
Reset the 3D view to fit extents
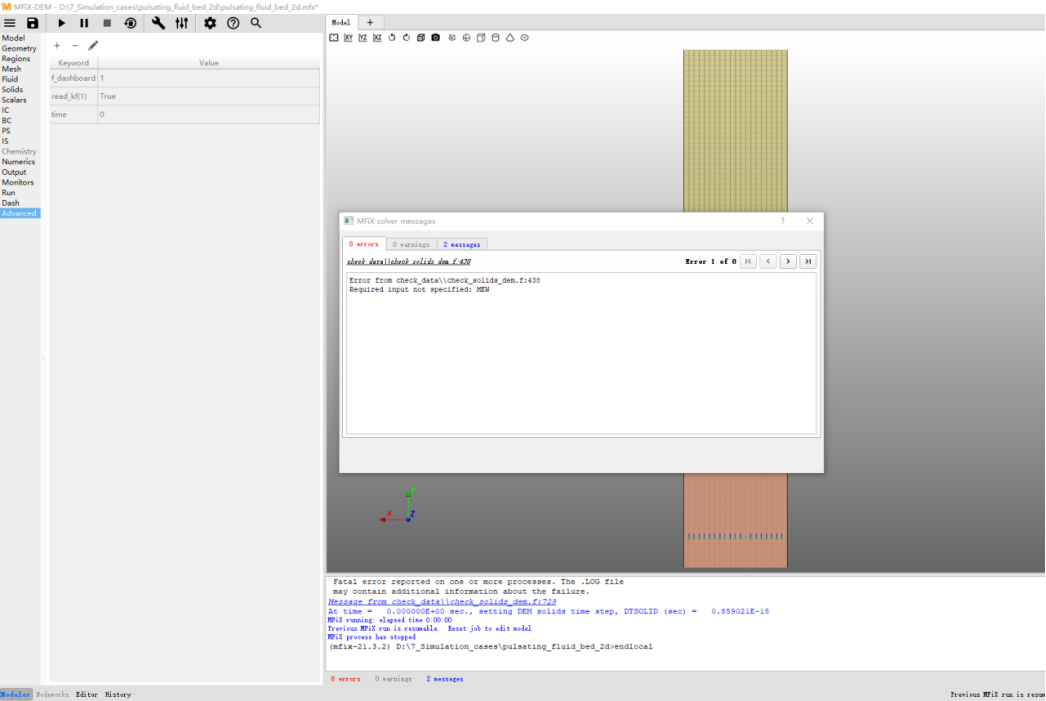334,38
